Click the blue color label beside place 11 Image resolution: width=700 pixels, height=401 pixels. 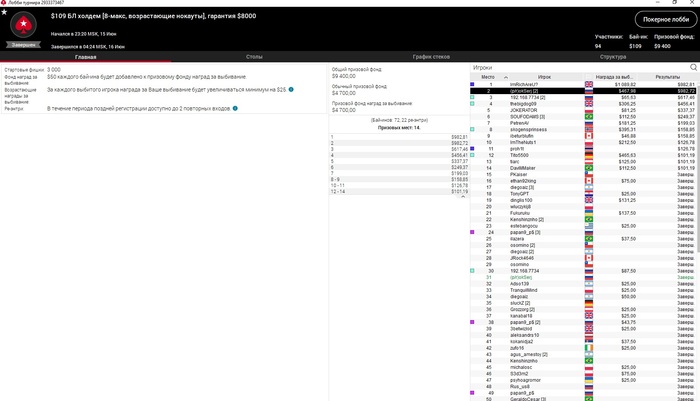click(x=472, y=149)
